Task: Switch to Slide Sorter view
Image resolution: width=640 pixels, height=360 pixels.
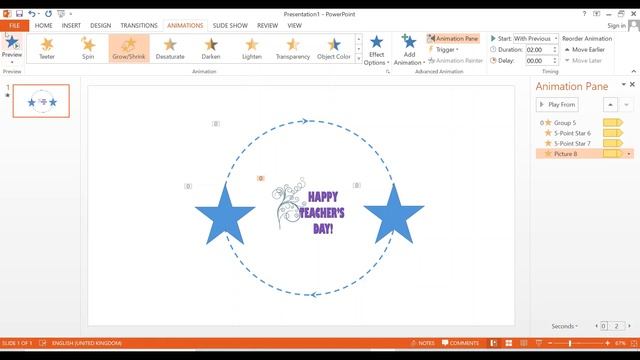Action: coord(509,343)
